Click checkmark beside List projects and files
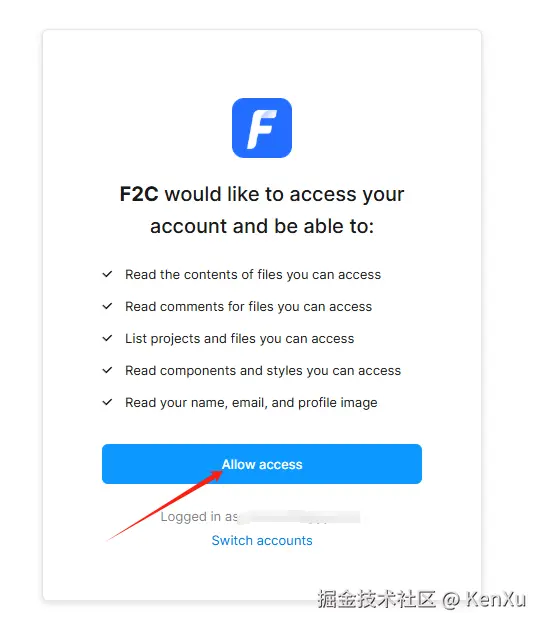This screenshot has width=545, height=628. (107, 338)
